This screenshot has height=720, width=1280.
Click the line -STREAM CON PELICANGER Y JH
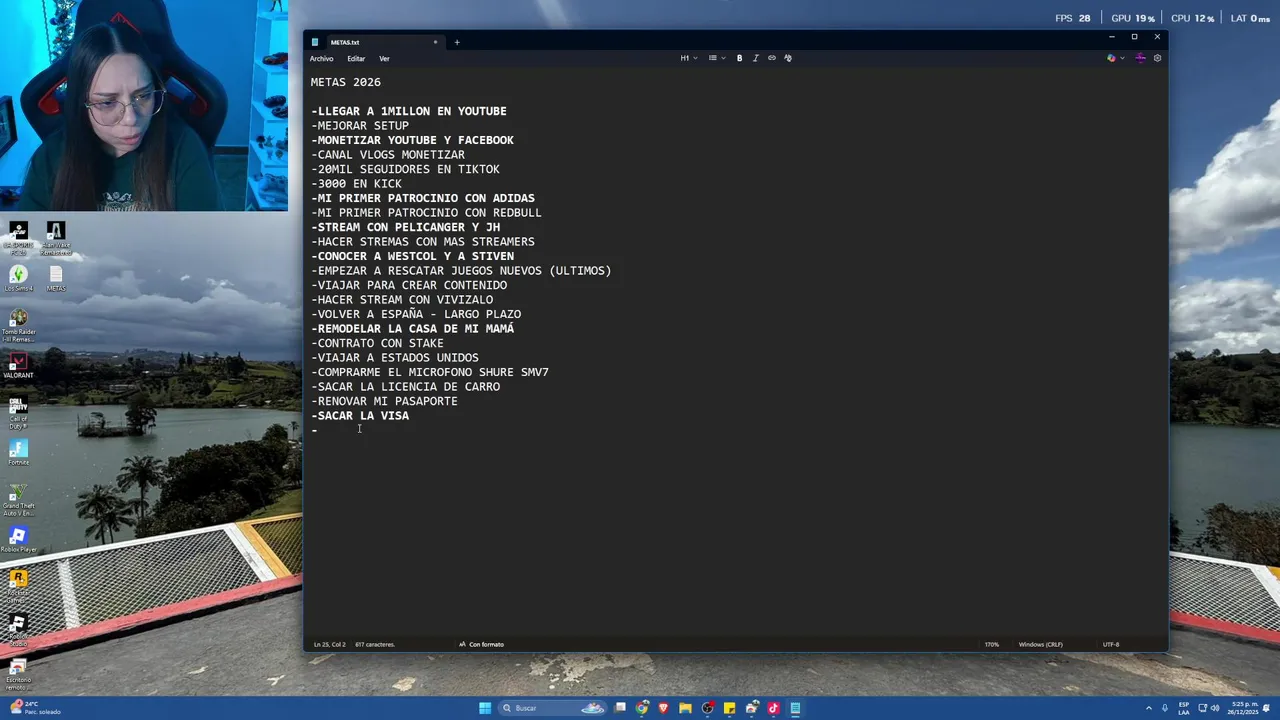[405, 227]
